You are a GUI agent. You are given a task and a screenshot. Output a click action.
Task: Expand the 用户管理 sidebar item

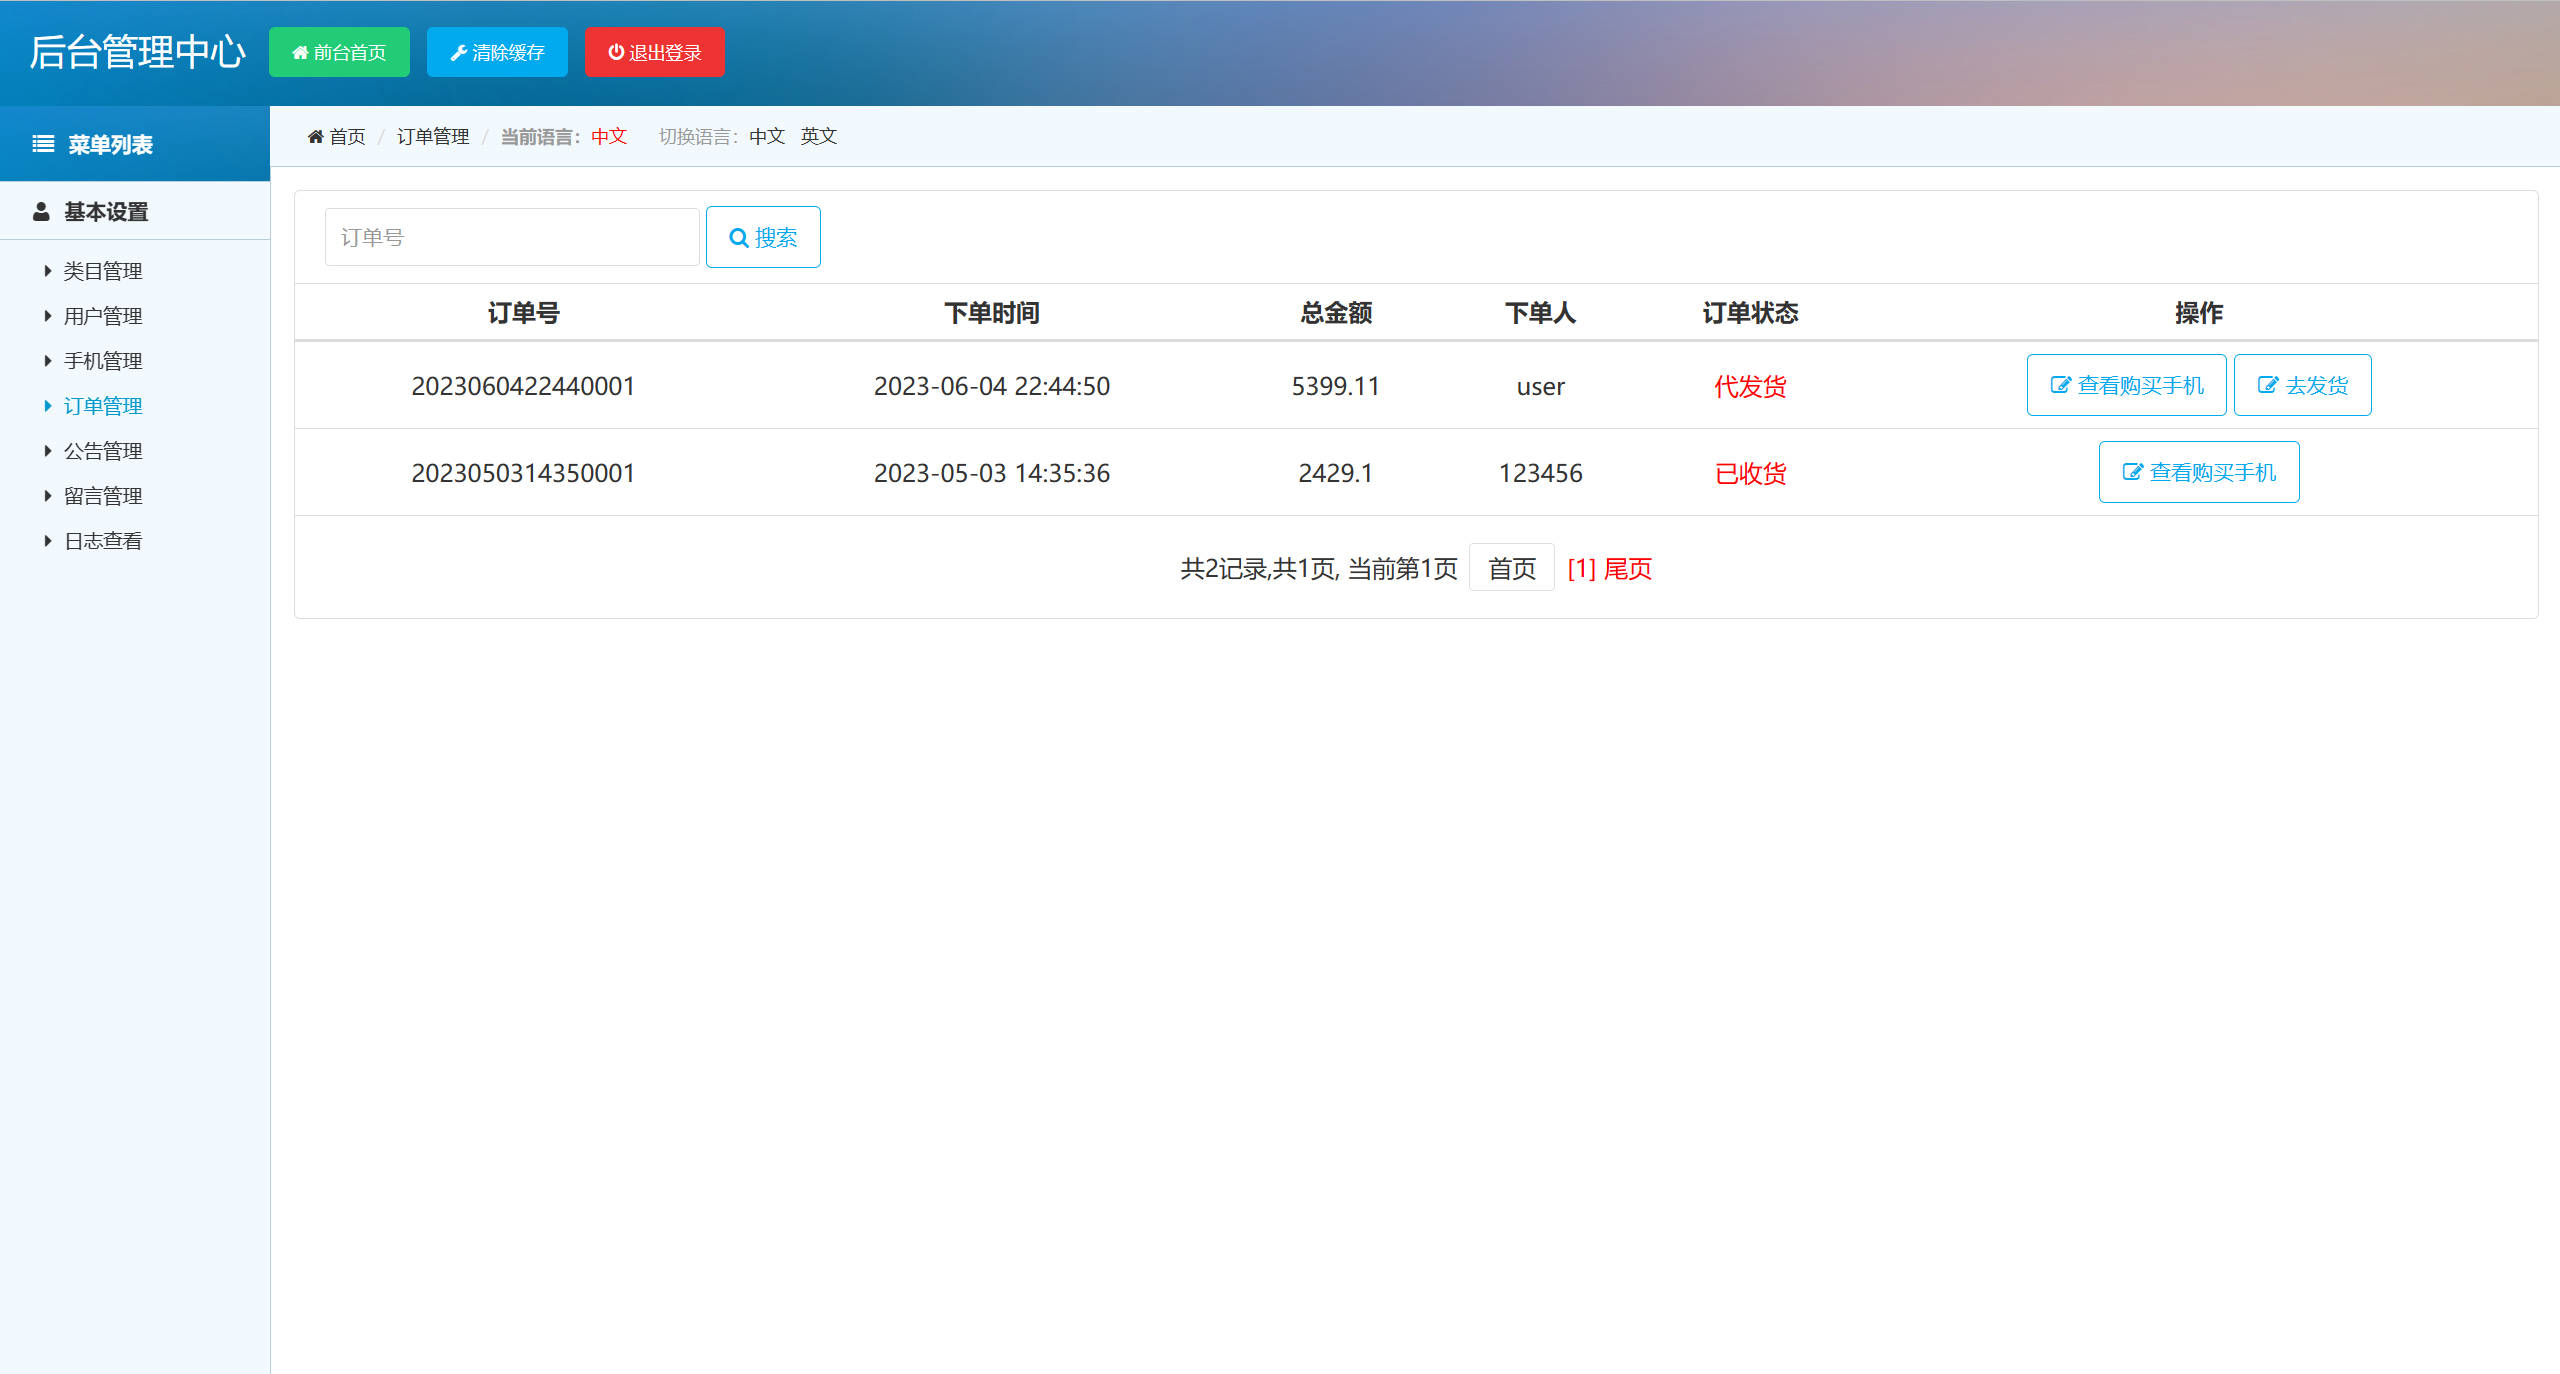click(102, 315)
